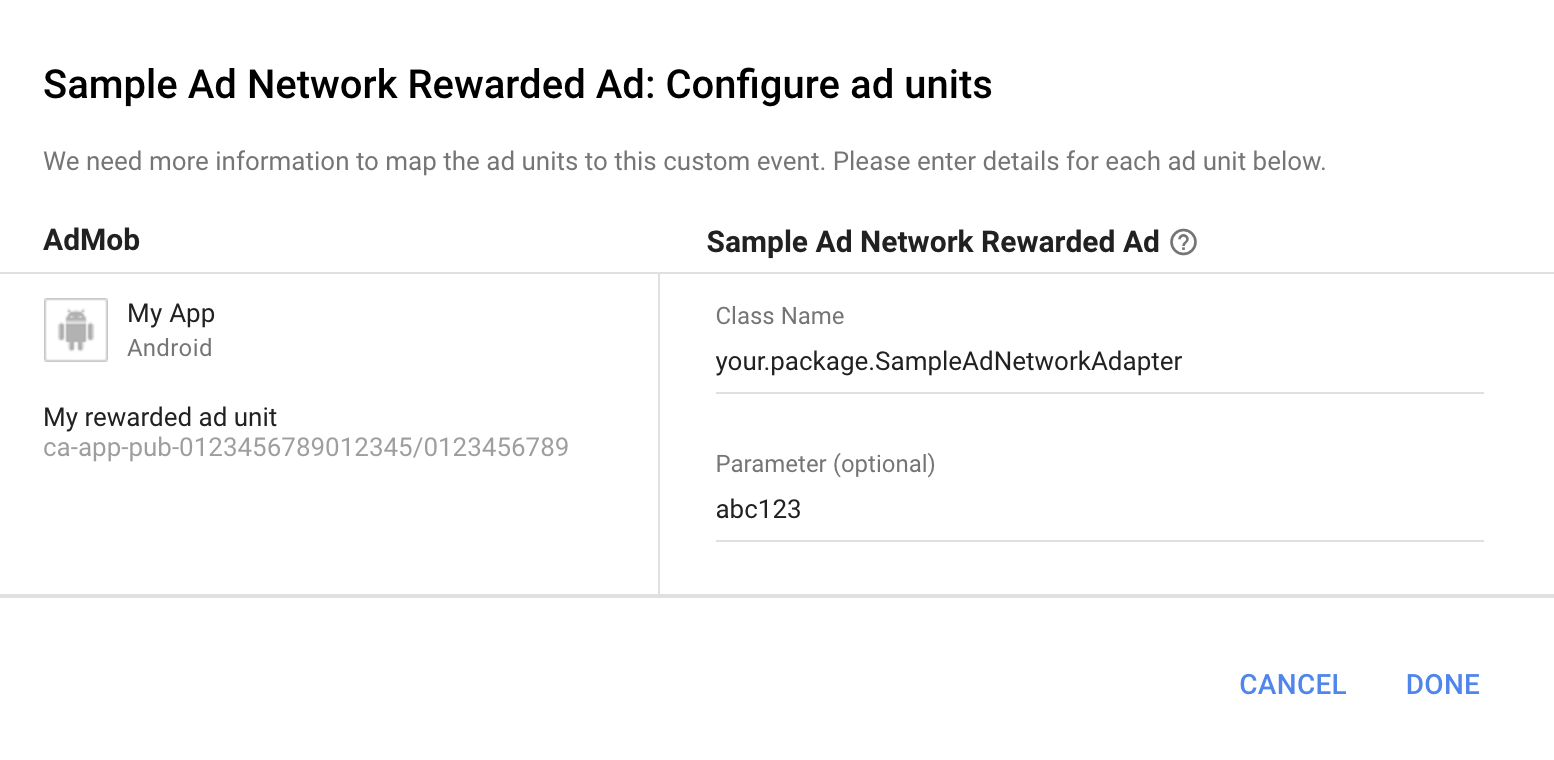Screen dimensions: 1554x760
Task: Place cursor in your.package.SampleAdNetworkAdapter text
Action: tap(949, 361)
